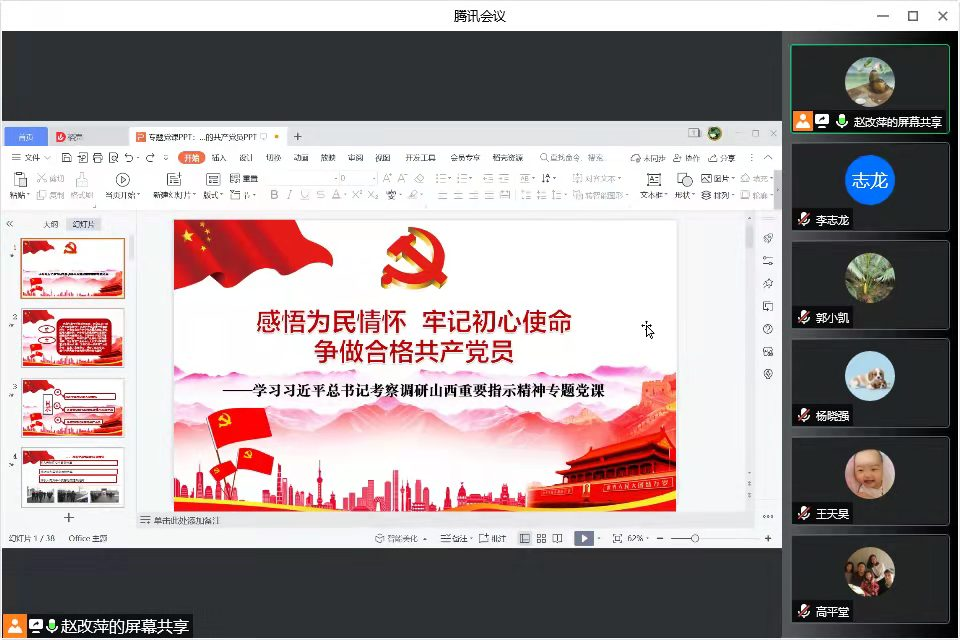Toggle Bold formatting
This screenshot has height=640, width=960.
(x=274, y=195)
